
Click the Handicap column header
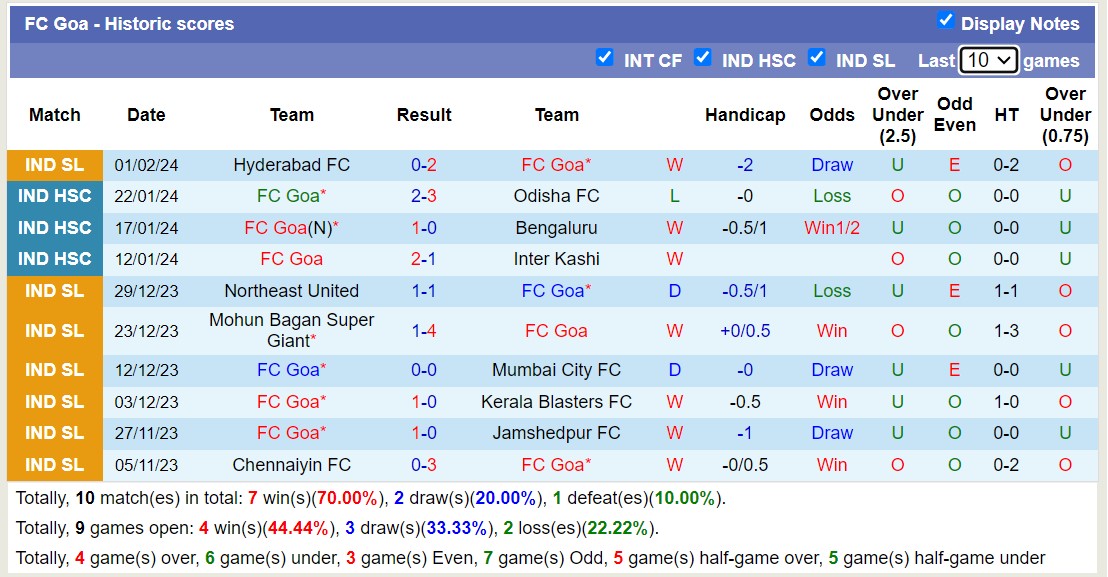[x=745, y=115]
